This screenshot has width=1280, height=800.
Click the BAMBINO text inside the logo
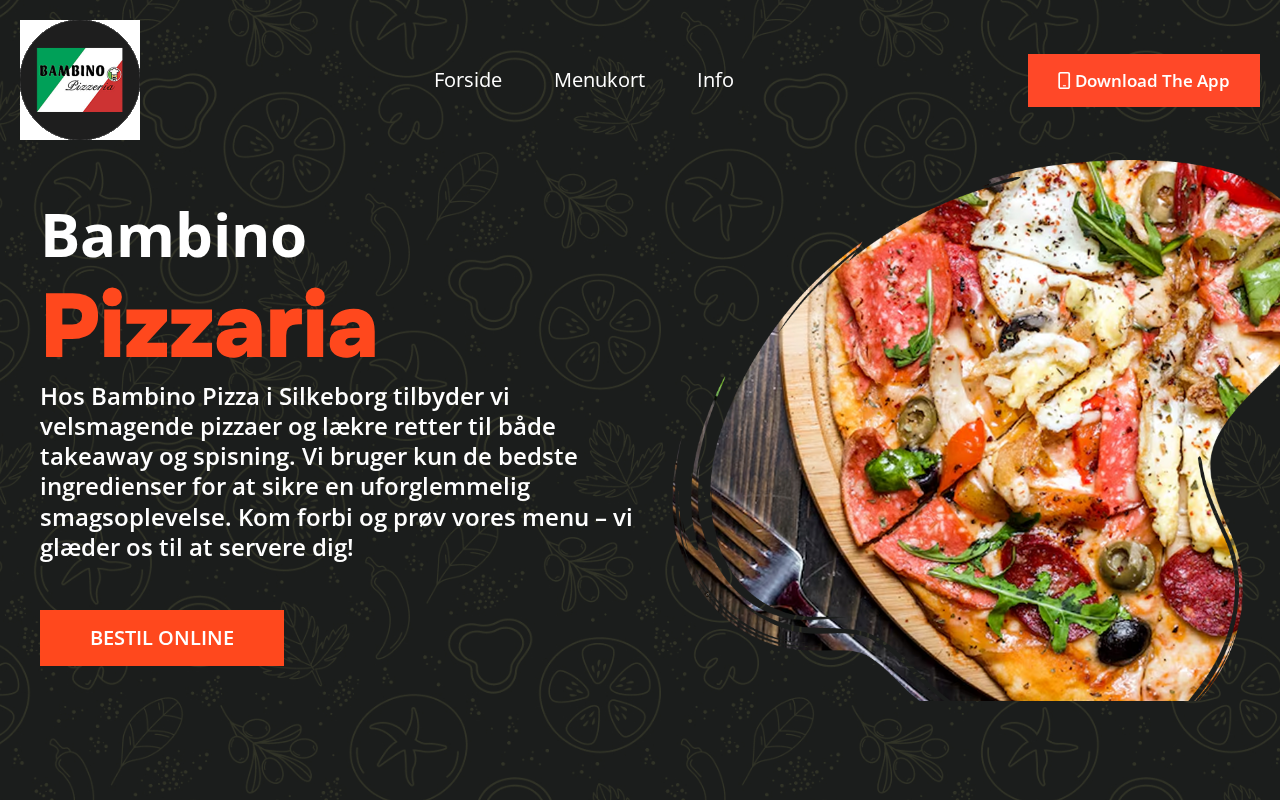(x=71, y=70)
